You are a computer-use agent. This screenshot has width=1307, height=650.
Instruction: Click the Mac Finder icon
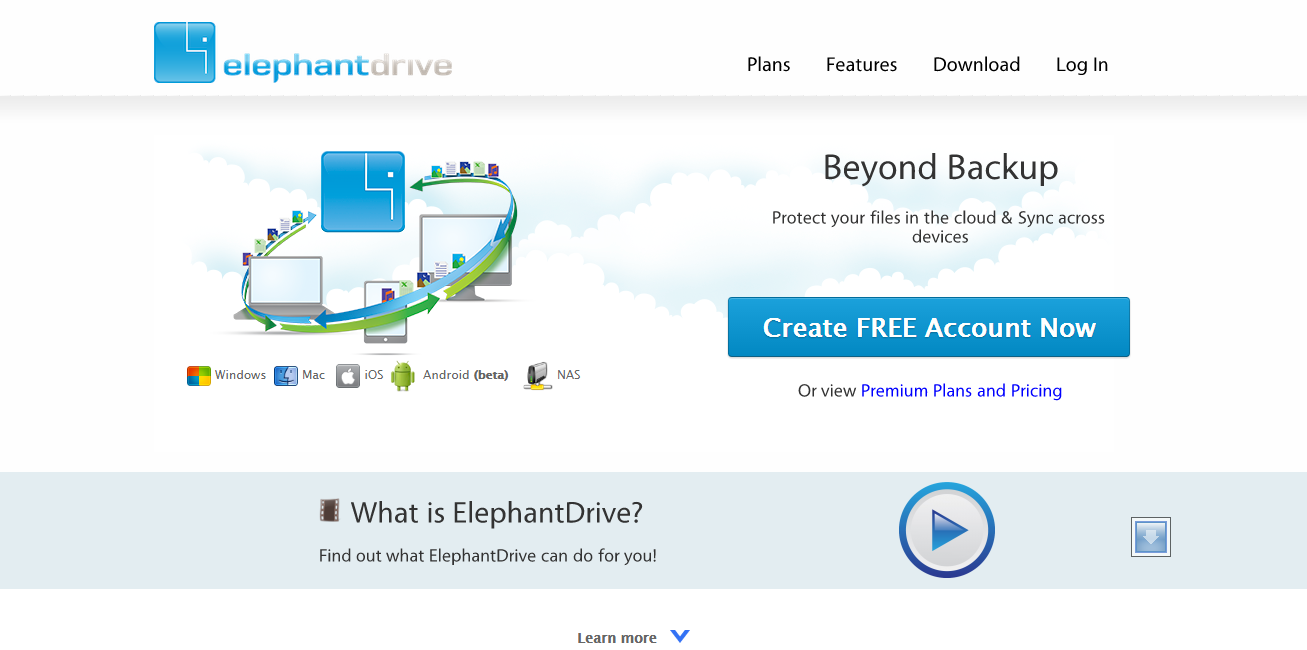(286, 376)
